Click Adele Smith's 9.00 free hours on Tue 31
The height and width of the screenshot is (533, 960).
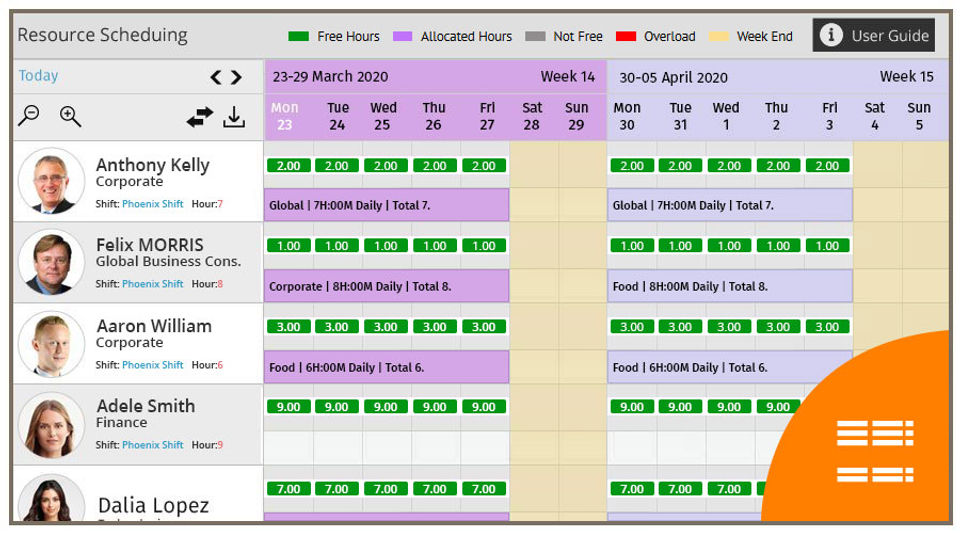click(680, 406)
